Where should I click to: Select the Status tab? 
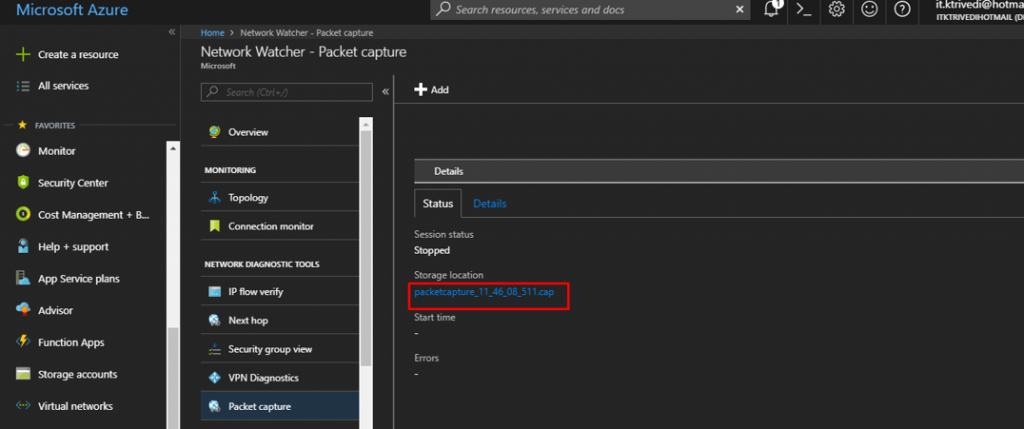[437, 203]
